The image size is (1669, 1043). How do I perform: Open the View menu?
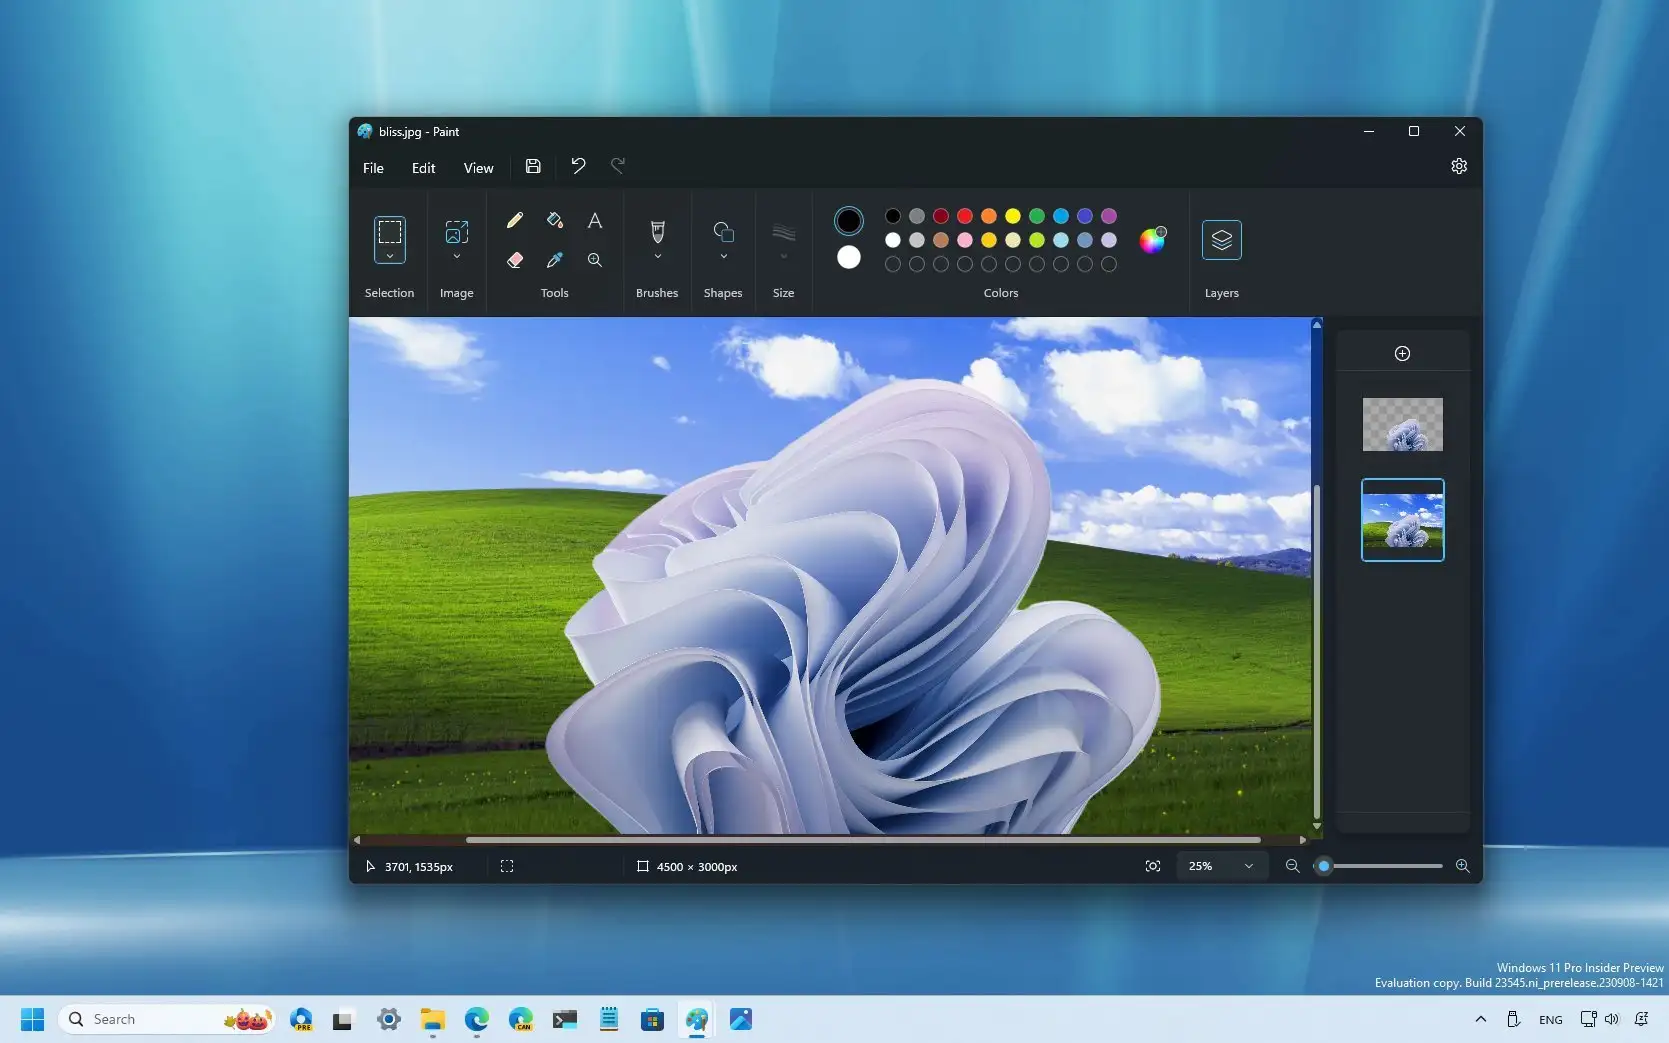coord(478,168)
